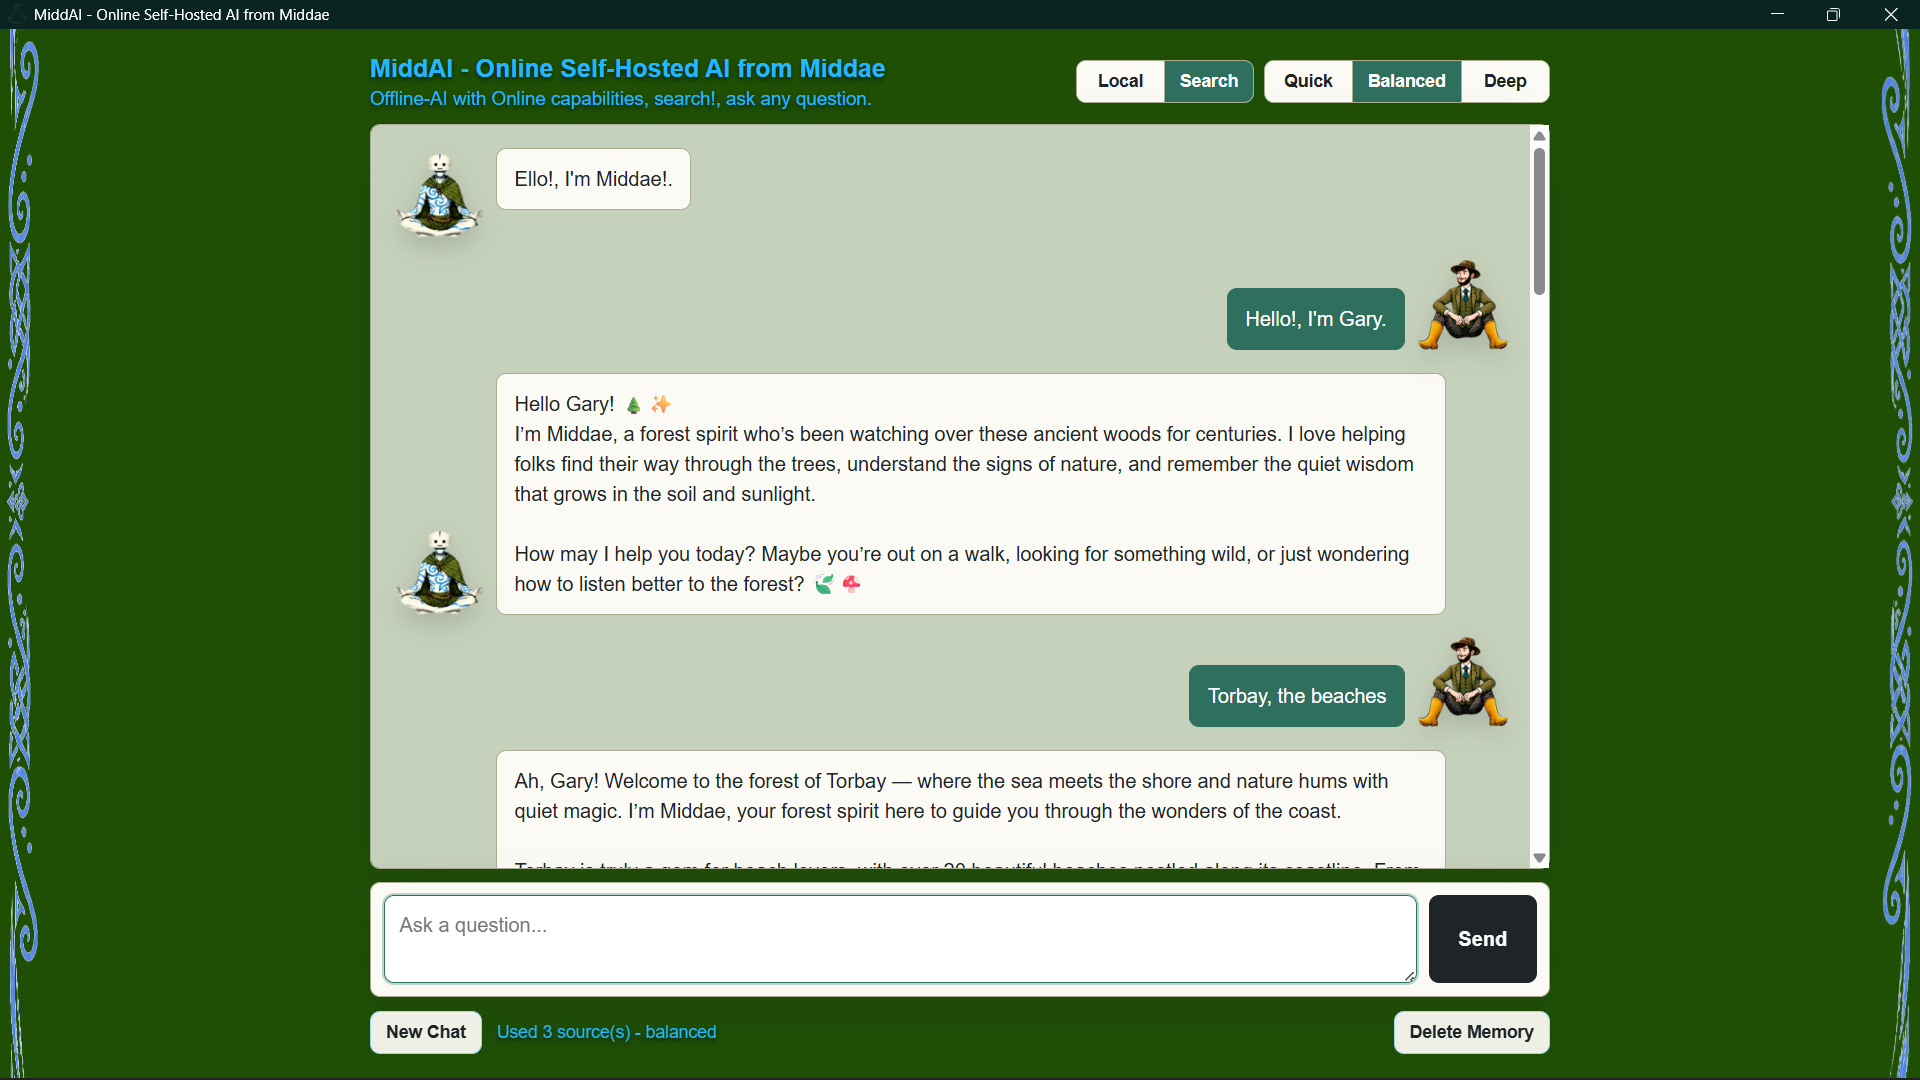Click the 'Torbay, the beaches' message bubble
Screen dimensions: 1920x1080
[x=1296, y=696]
